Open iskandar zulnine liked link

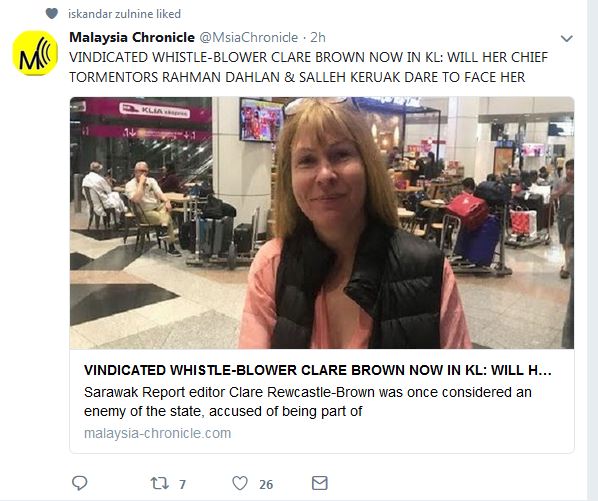(124, 14)
